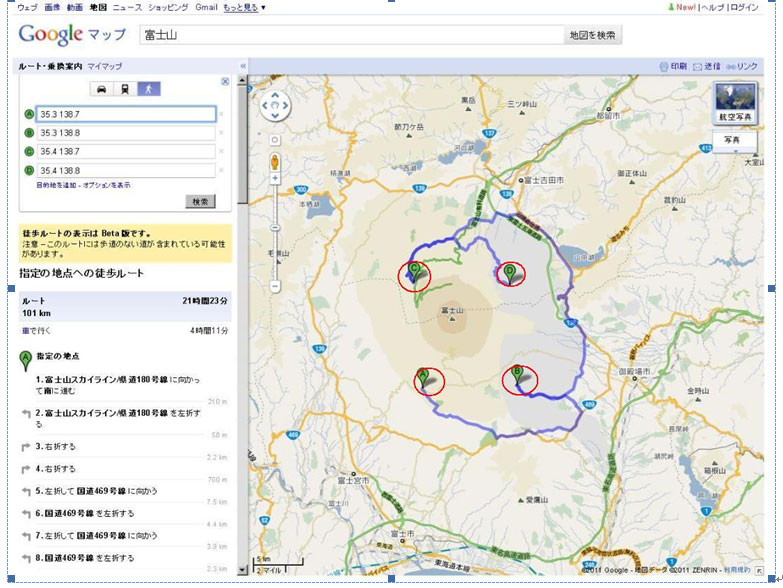783x588 pixels.
Task: Click the pan map down arrow
Action: coord(275,116)
